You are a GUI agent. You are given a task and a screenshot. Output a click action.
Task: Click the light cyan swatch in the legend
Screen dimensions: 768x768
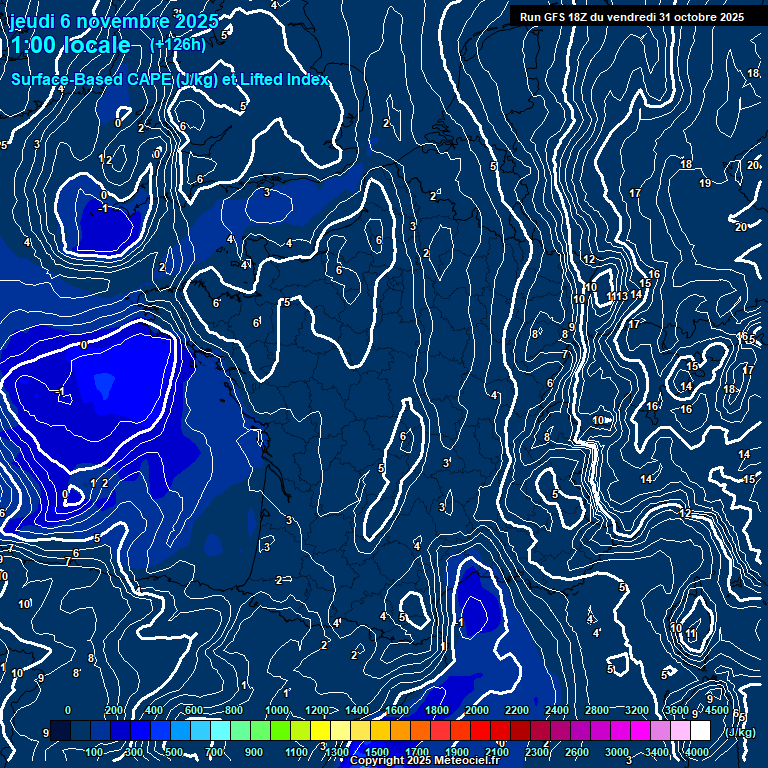220,730
